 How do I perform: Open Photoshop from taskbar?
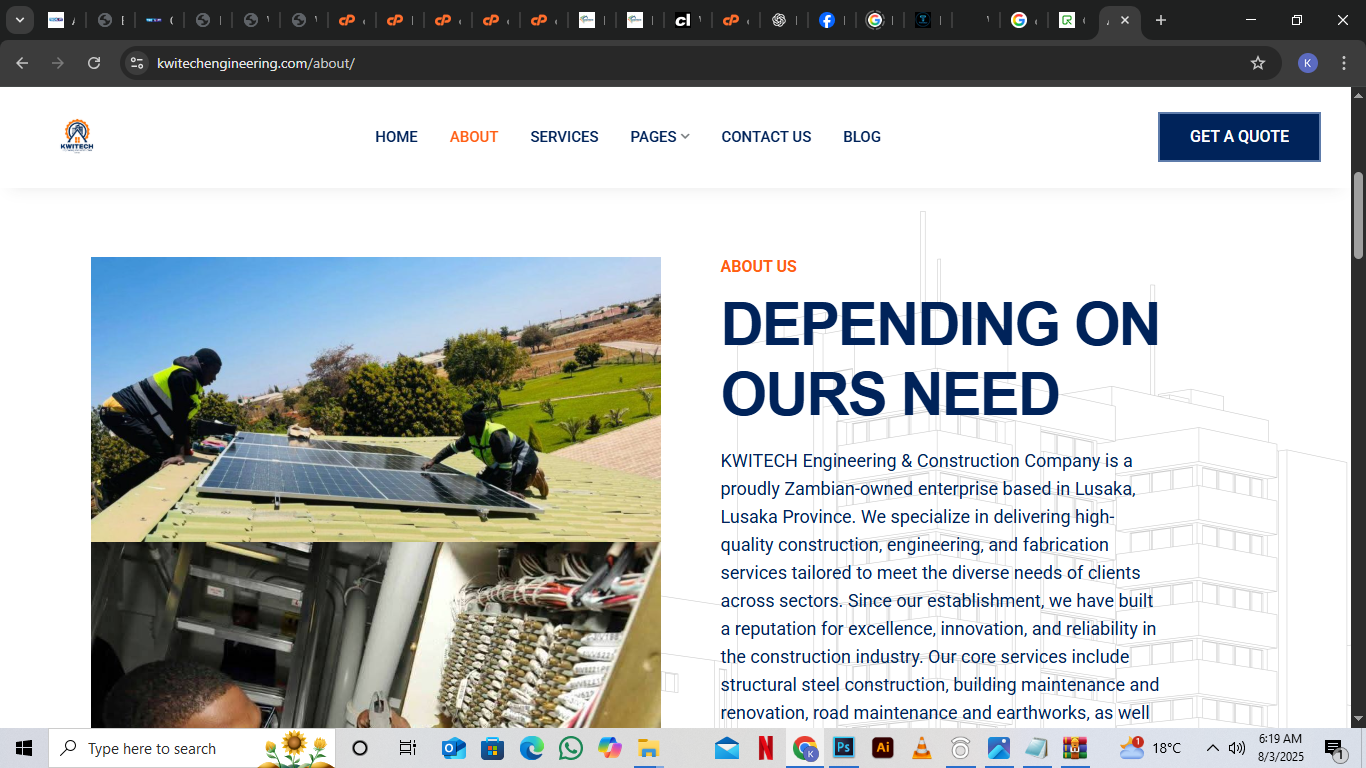click(x=844, y=748)
